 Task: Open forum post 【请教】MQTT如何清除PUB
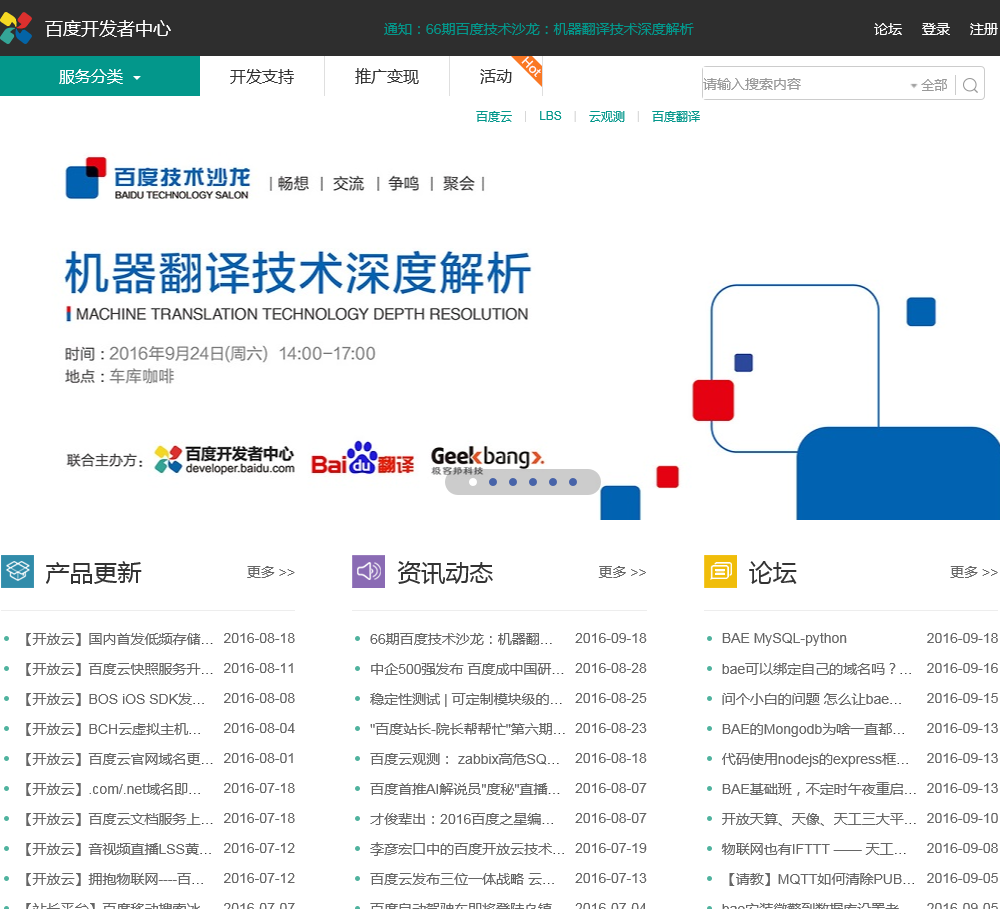[818, 878]
